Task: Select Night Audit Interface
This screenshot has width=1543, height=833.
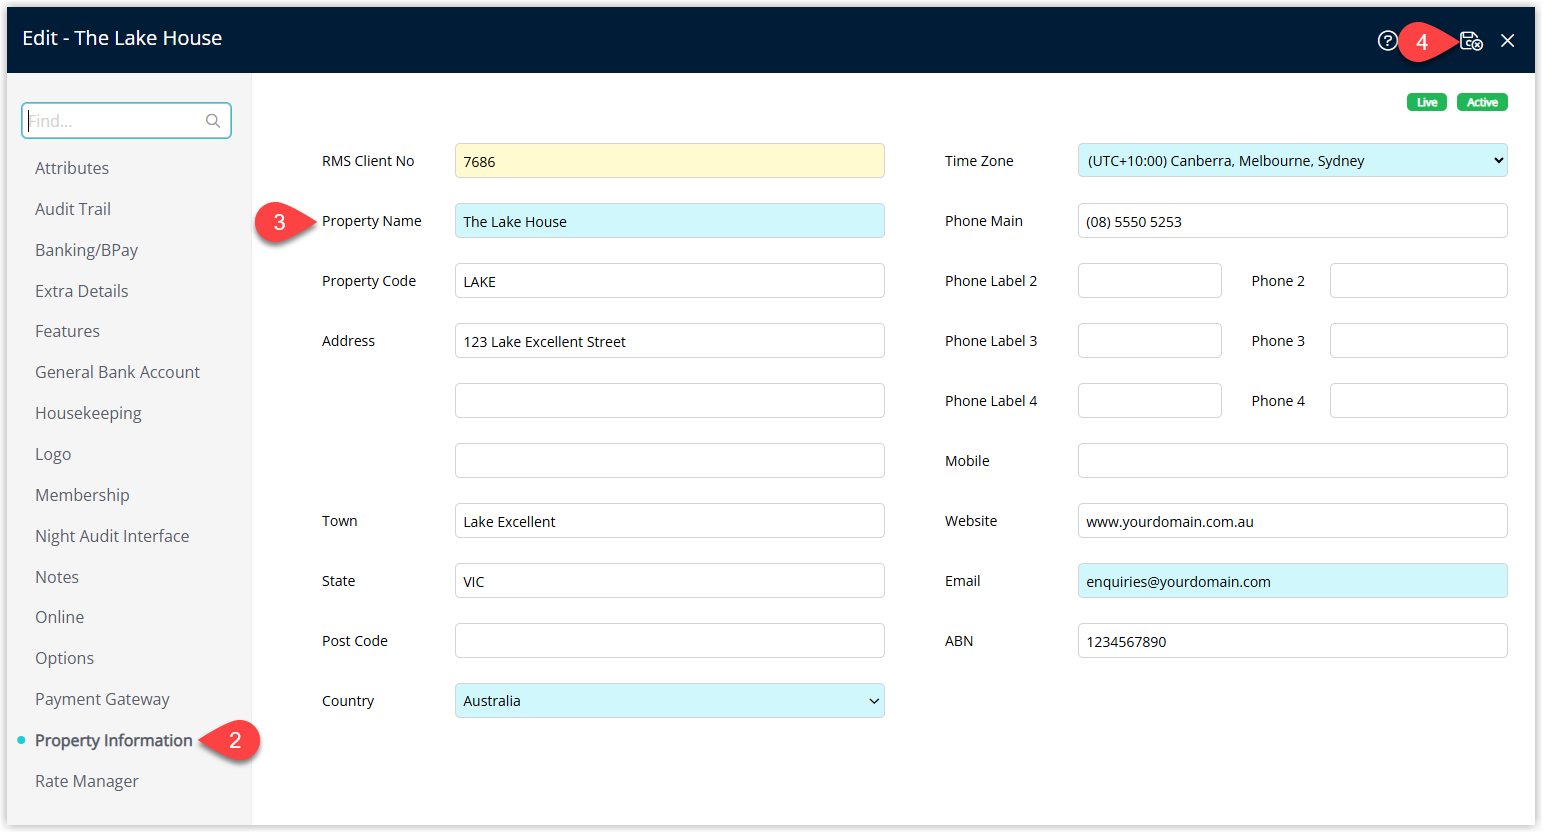Action: (x=112, y=536)
